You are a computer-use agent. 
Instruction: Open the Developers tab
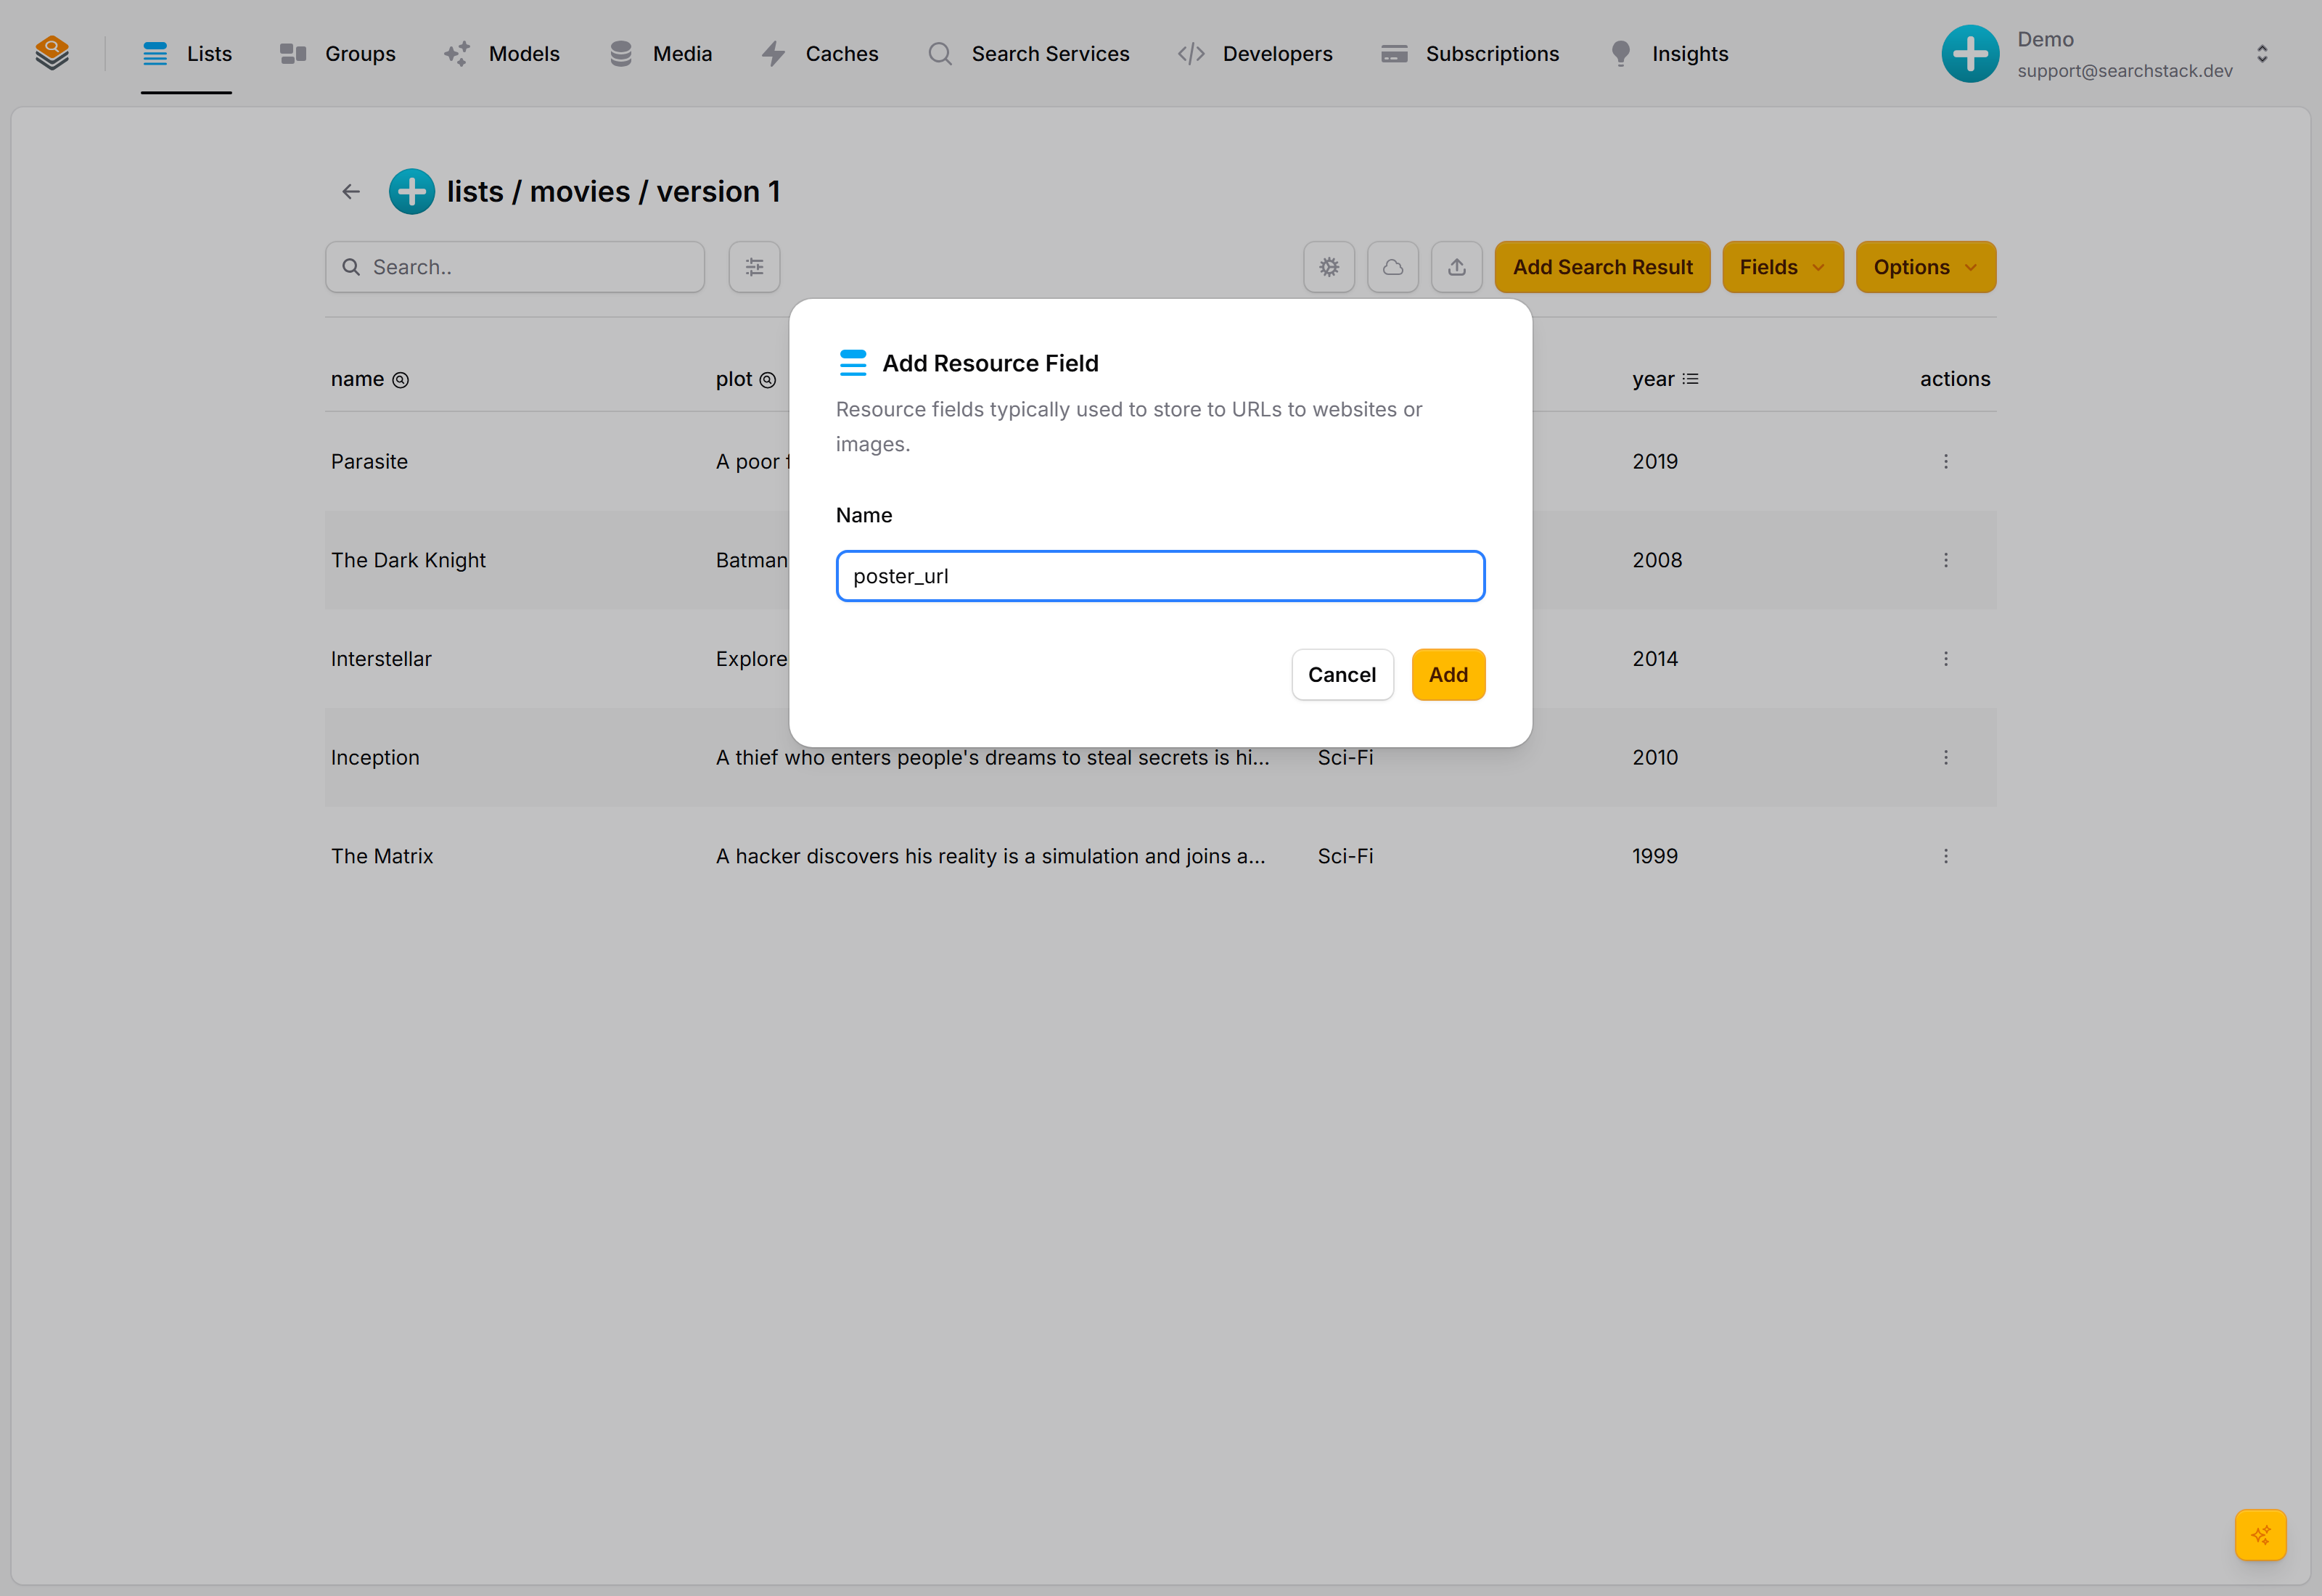[1255, 54]
